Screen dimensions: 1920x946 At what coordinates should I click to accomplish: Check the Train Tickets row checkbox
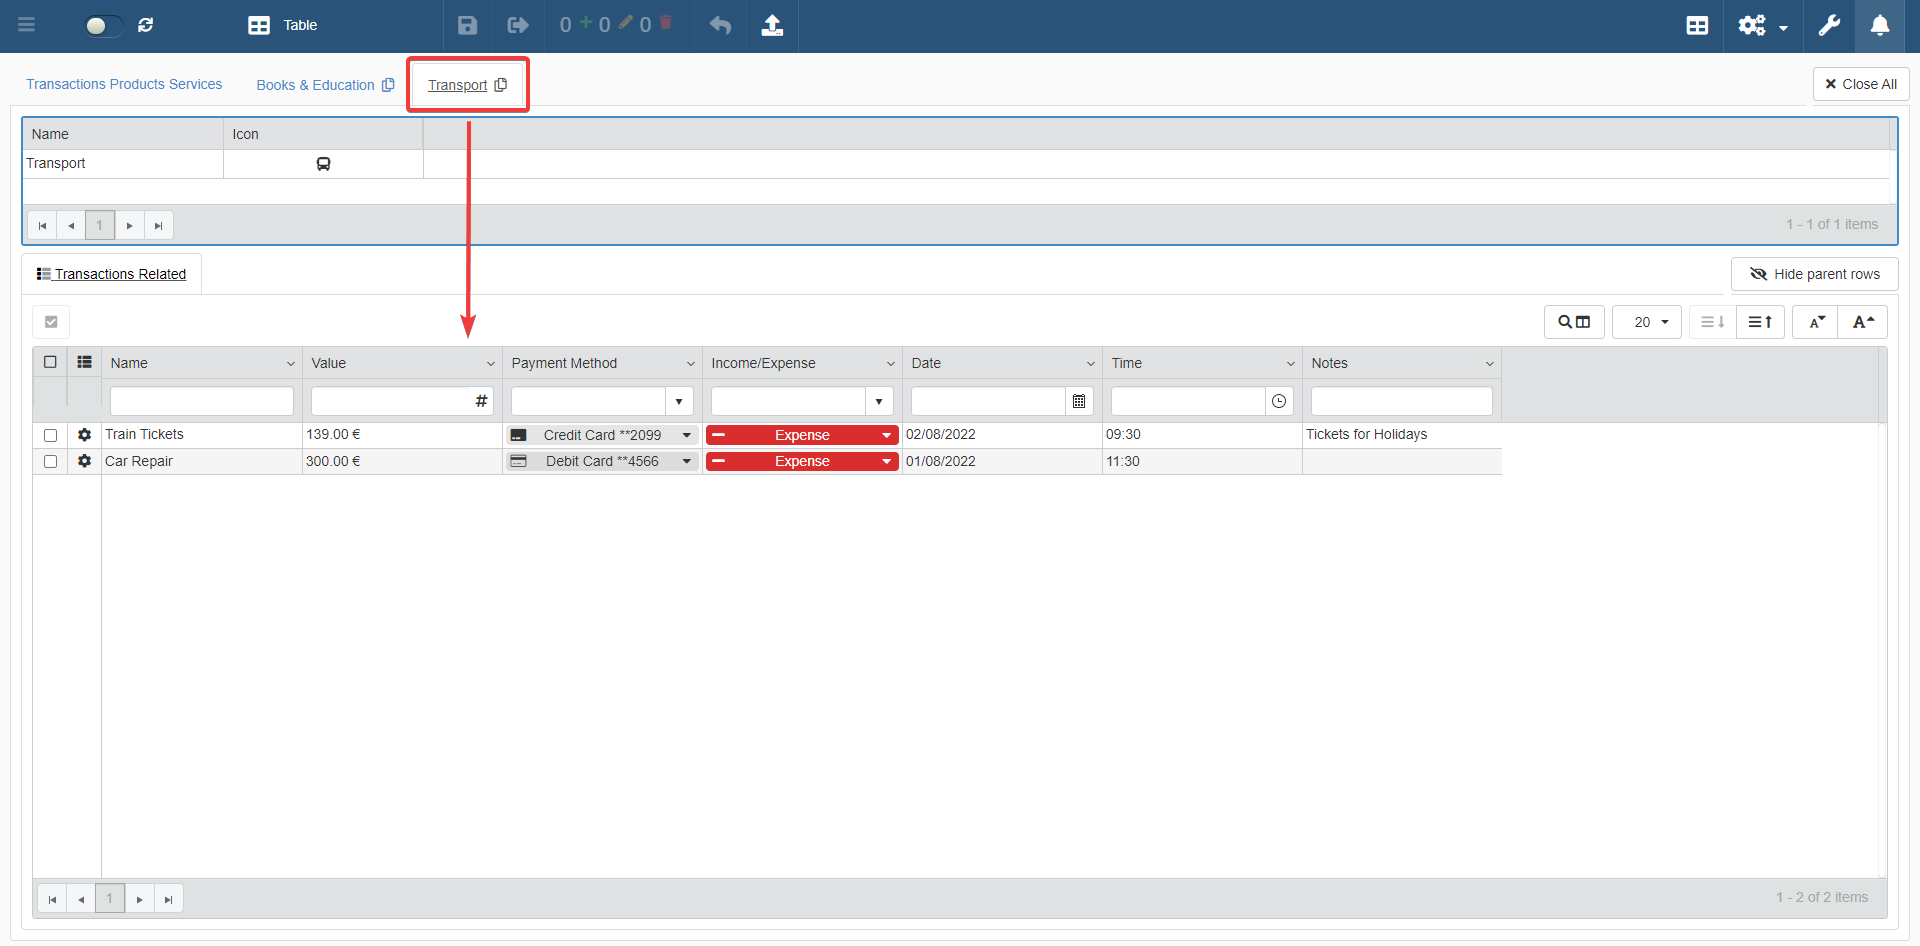[51, 435]
